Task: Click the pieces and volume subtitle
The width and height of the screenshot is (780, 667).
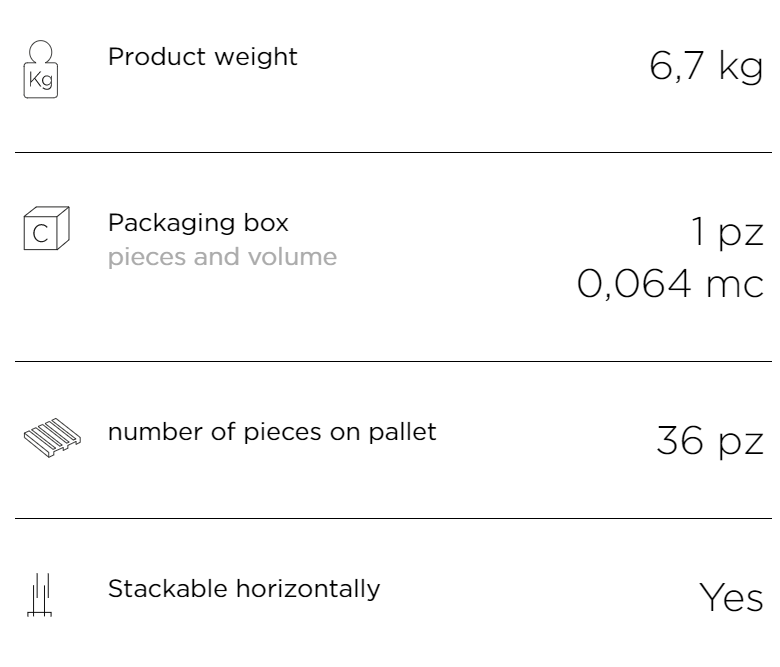Action: (222, 257)
